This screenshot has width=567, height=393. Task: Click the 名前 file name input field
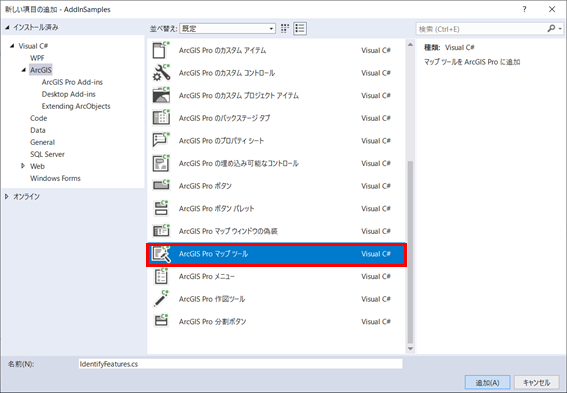click(x=240, y=364)
